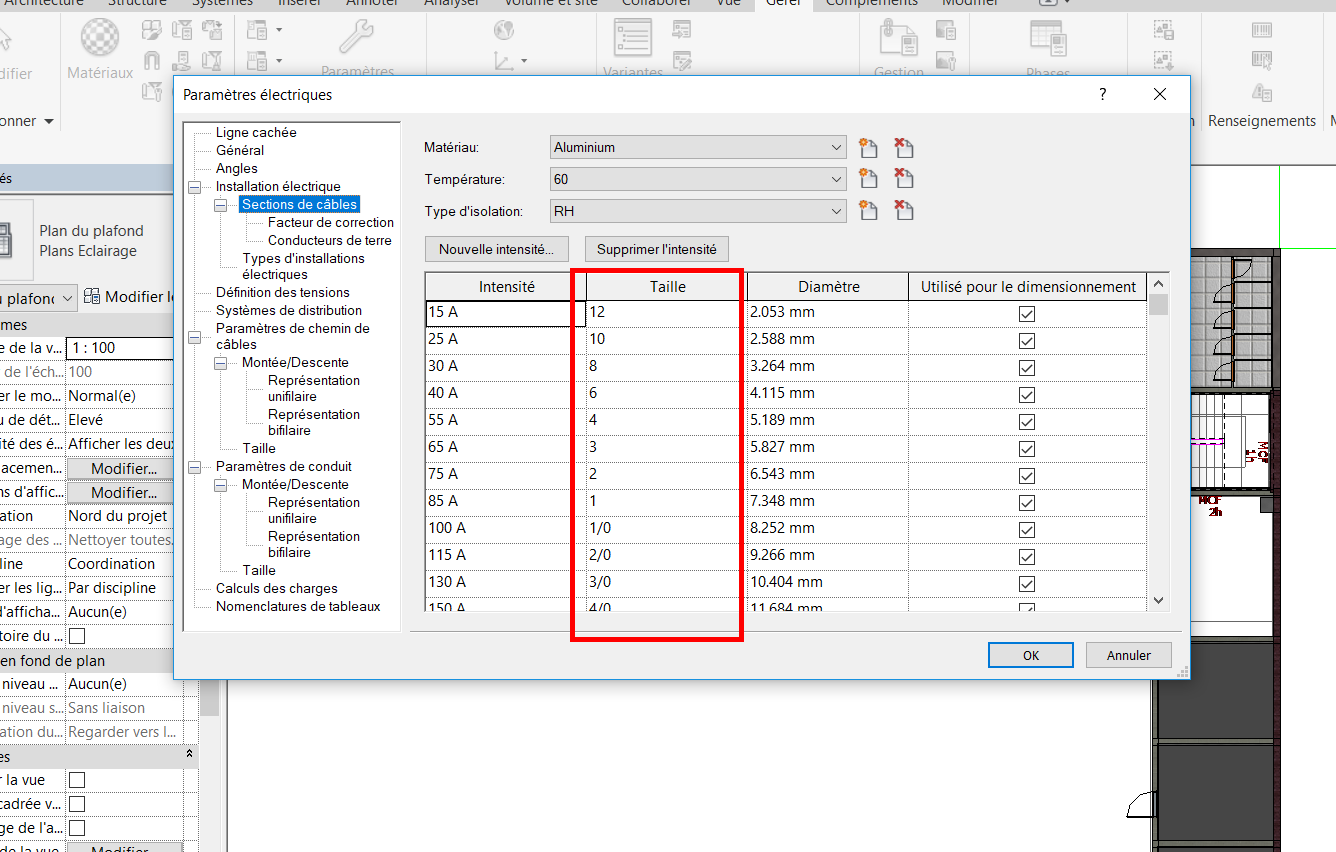Click the 15 A intensity input cell
This screenshot has height=852, width=1336.
504,313
